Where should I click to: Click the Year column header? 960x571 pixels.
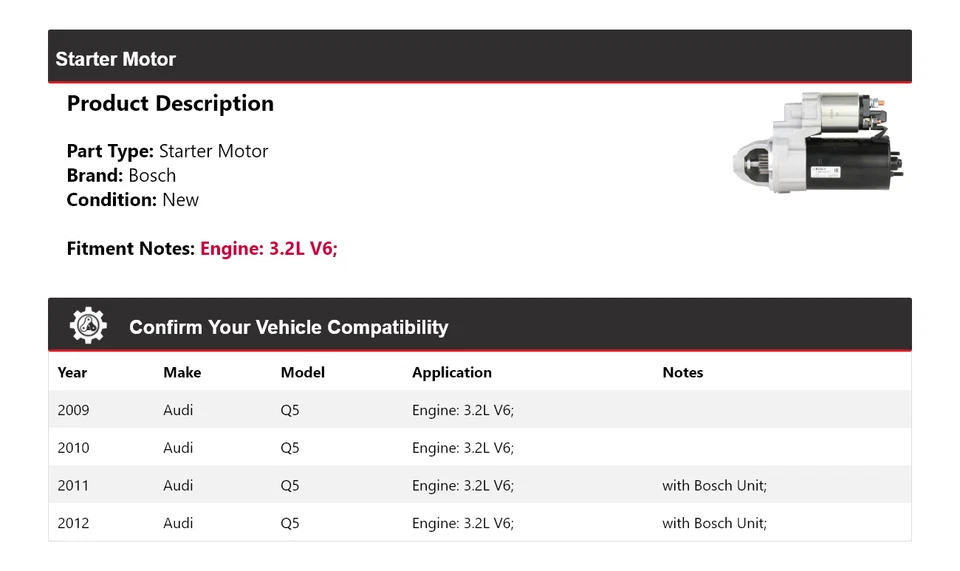(72, 372)
